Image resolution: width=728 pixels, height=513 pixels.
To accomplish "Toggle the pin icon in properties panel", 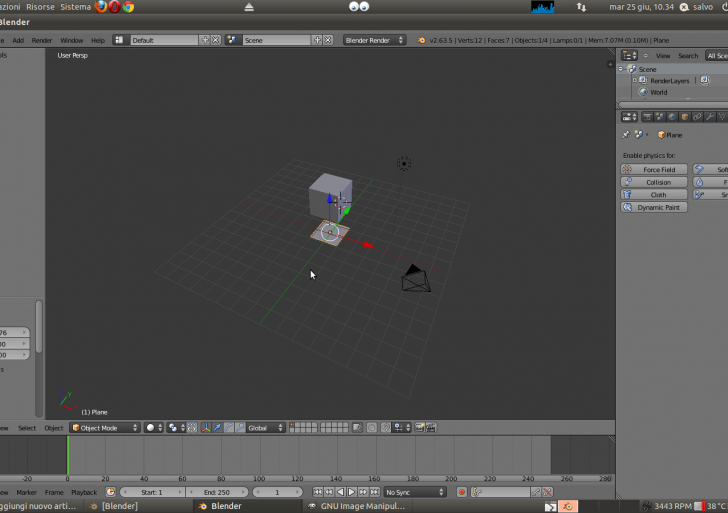I will tap(626, 134).
